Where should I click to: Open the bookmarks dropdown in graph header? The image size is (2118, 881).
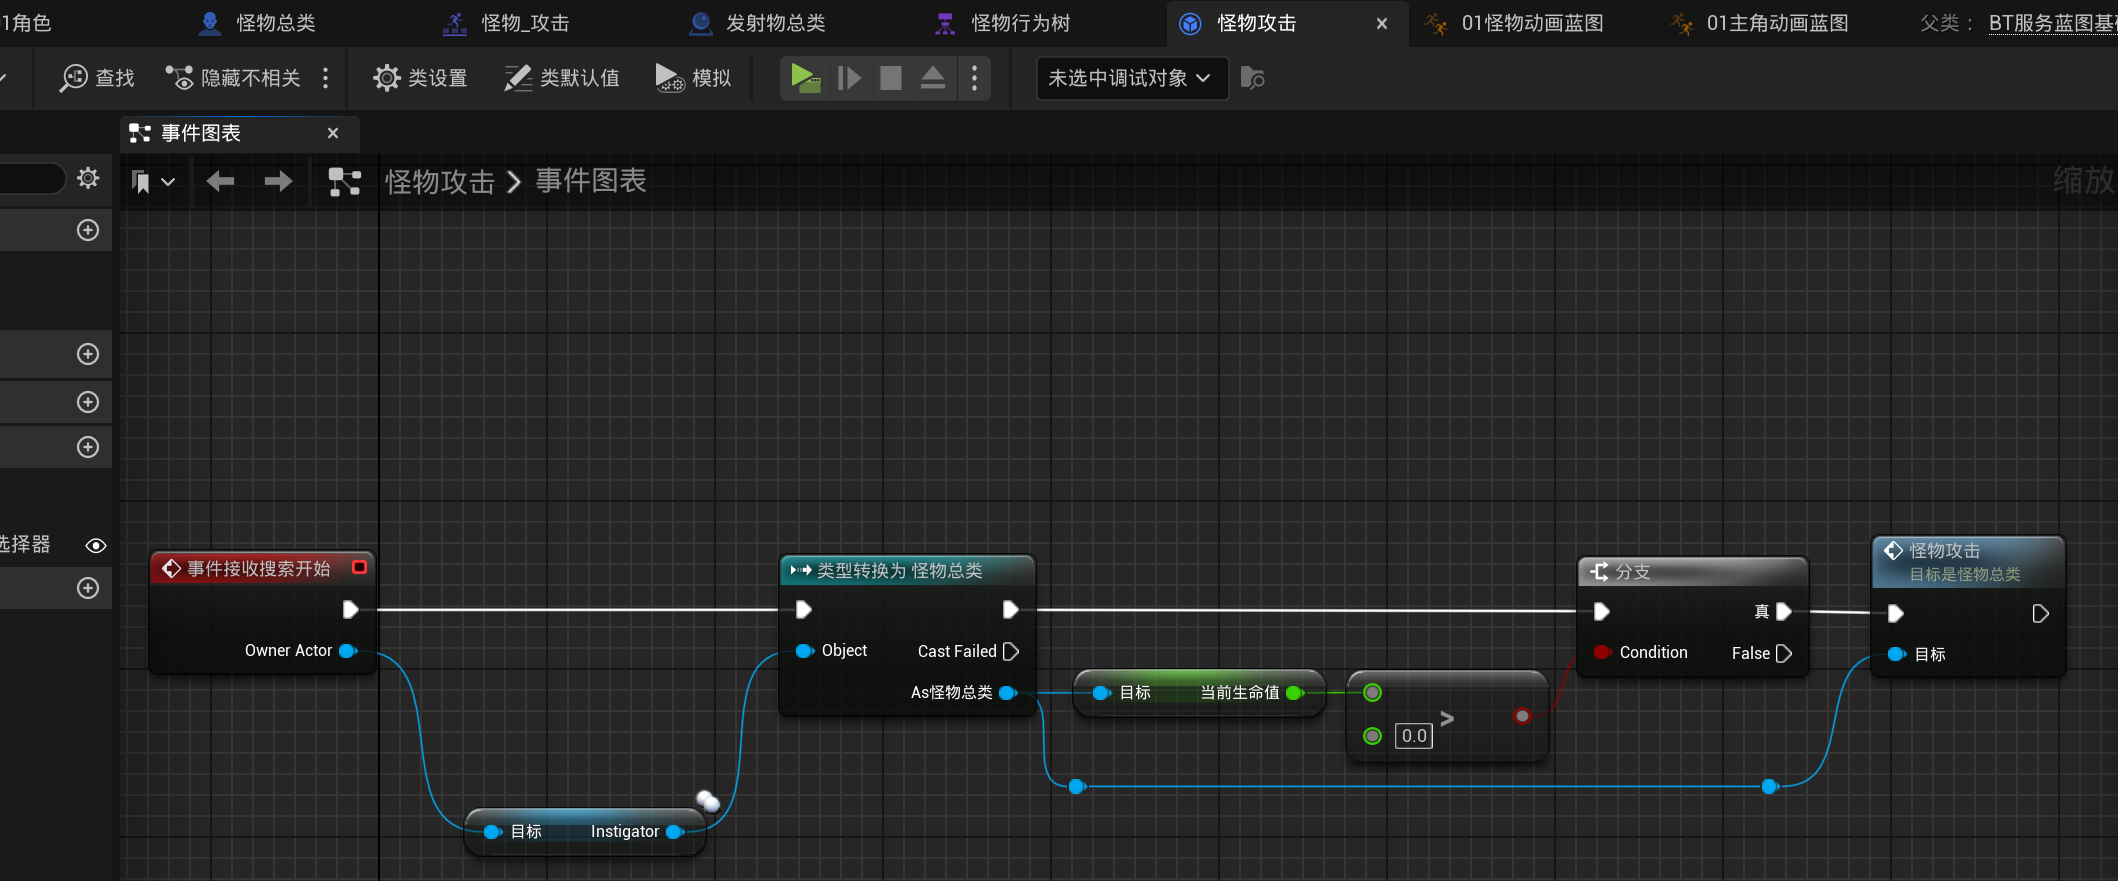153,182
